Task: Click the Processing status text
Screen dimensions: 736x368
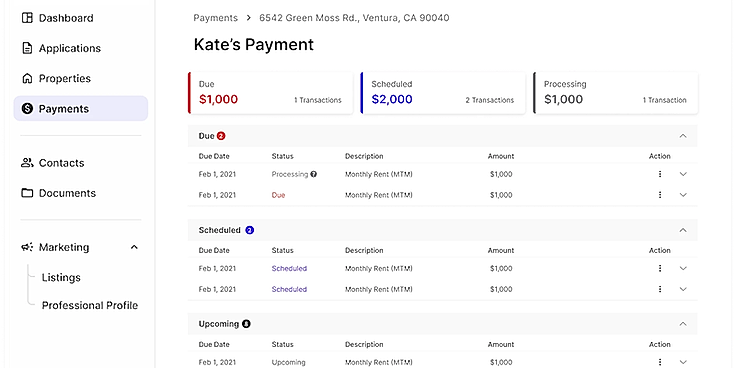Action: [x=290, y=174]
